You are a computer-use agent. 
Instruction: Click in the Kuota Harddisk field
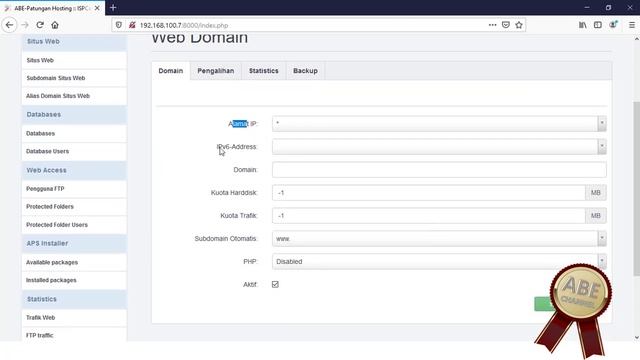point(429,192)
